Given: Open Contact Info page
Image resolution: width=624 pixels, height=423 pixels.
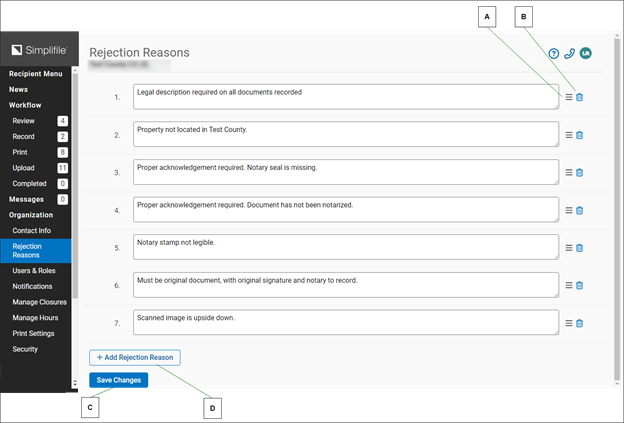Looking at the screenshot, I should point(31,230).
